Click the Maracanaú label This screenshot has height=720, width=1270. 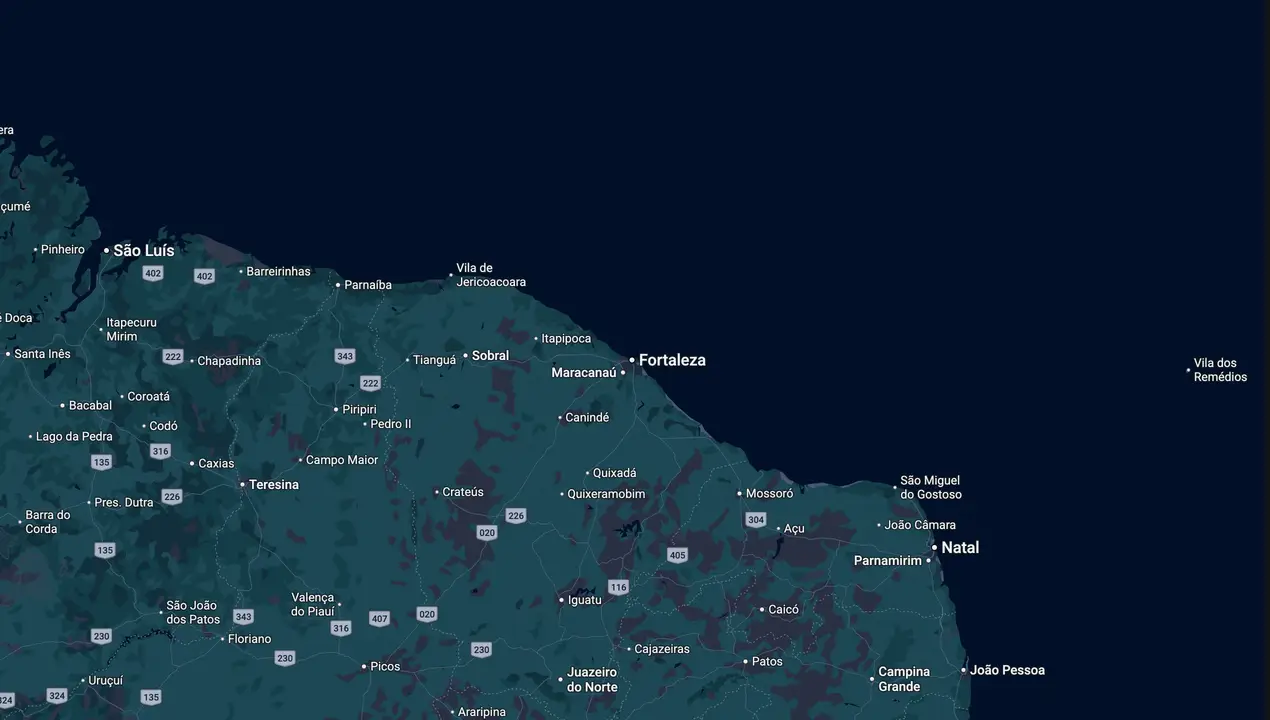point(584,373)
